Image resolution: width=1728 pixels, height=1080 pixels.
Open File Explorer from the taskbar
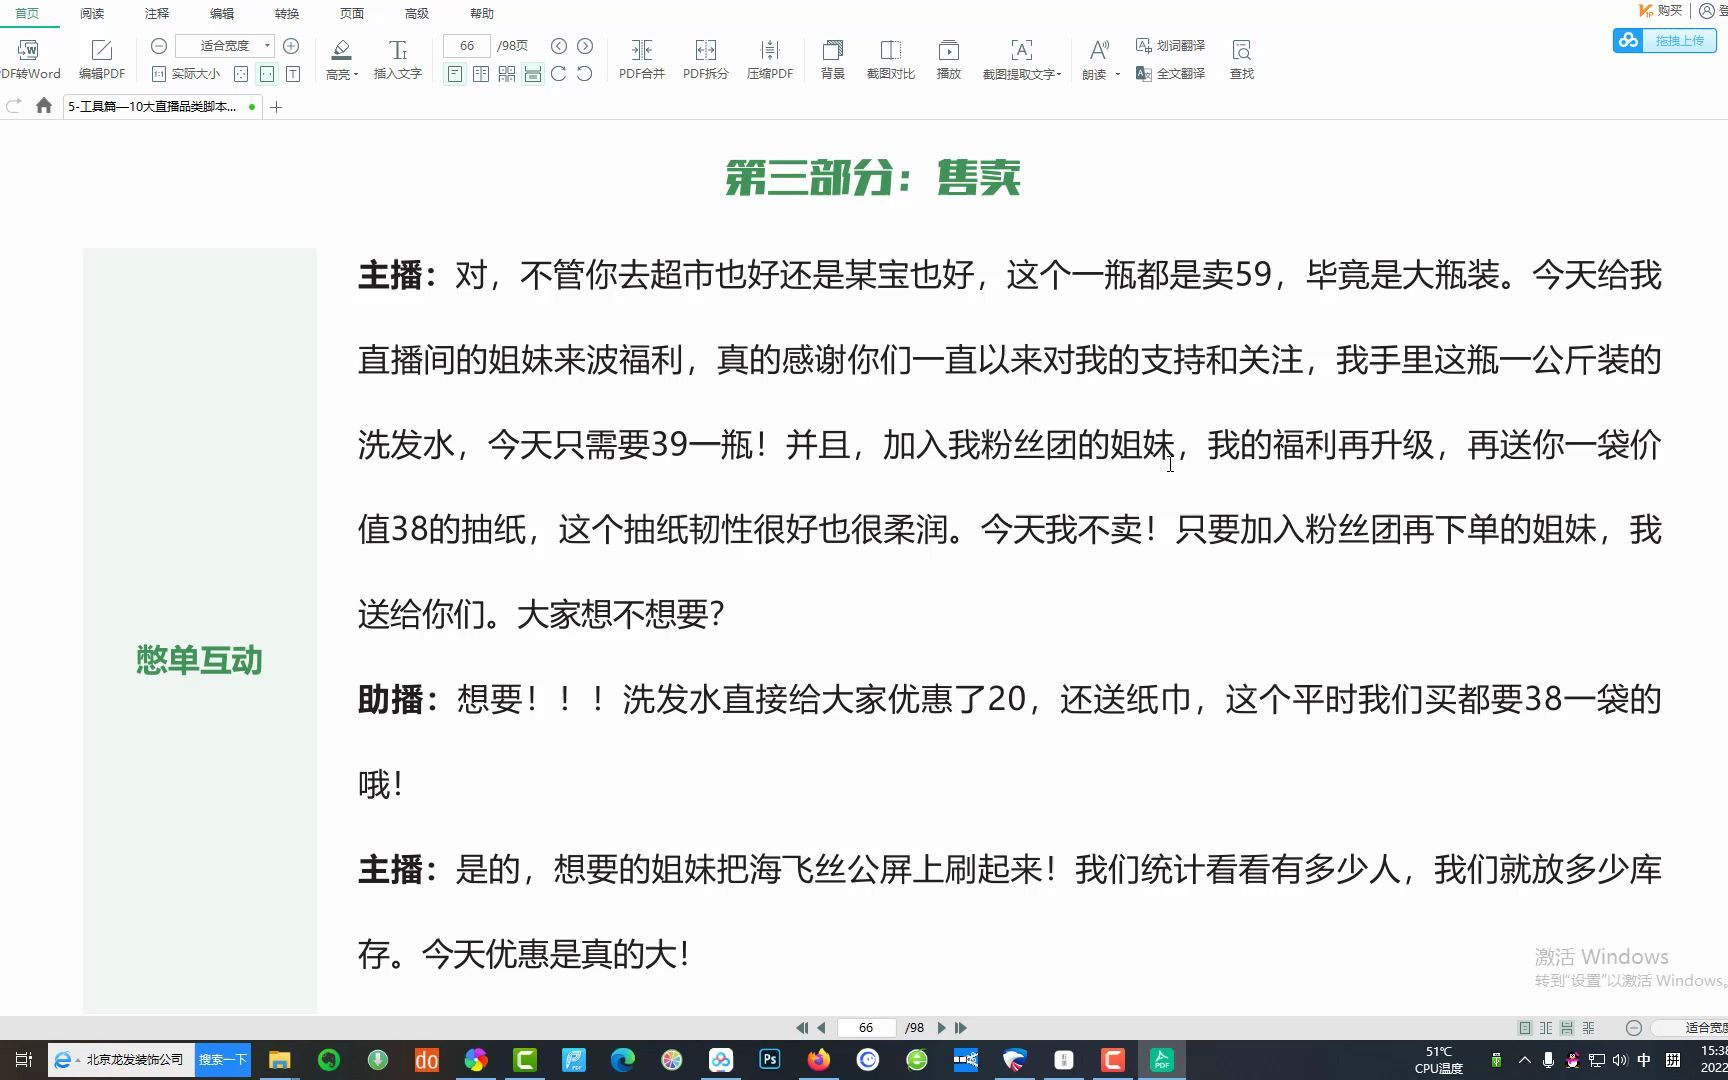(280, 1060)
